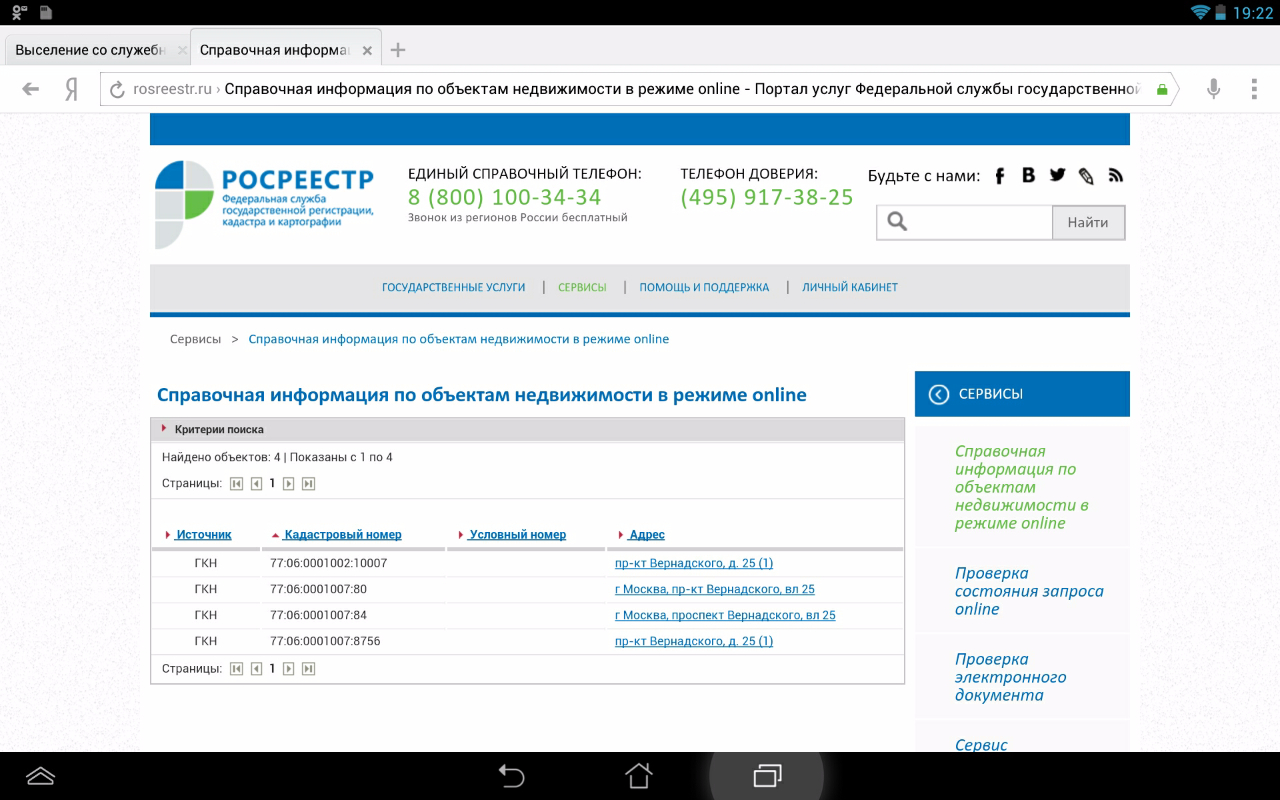Click the Найти search button
Viewport: 1280px width, 800px height.
click(x=1087, y=223)
